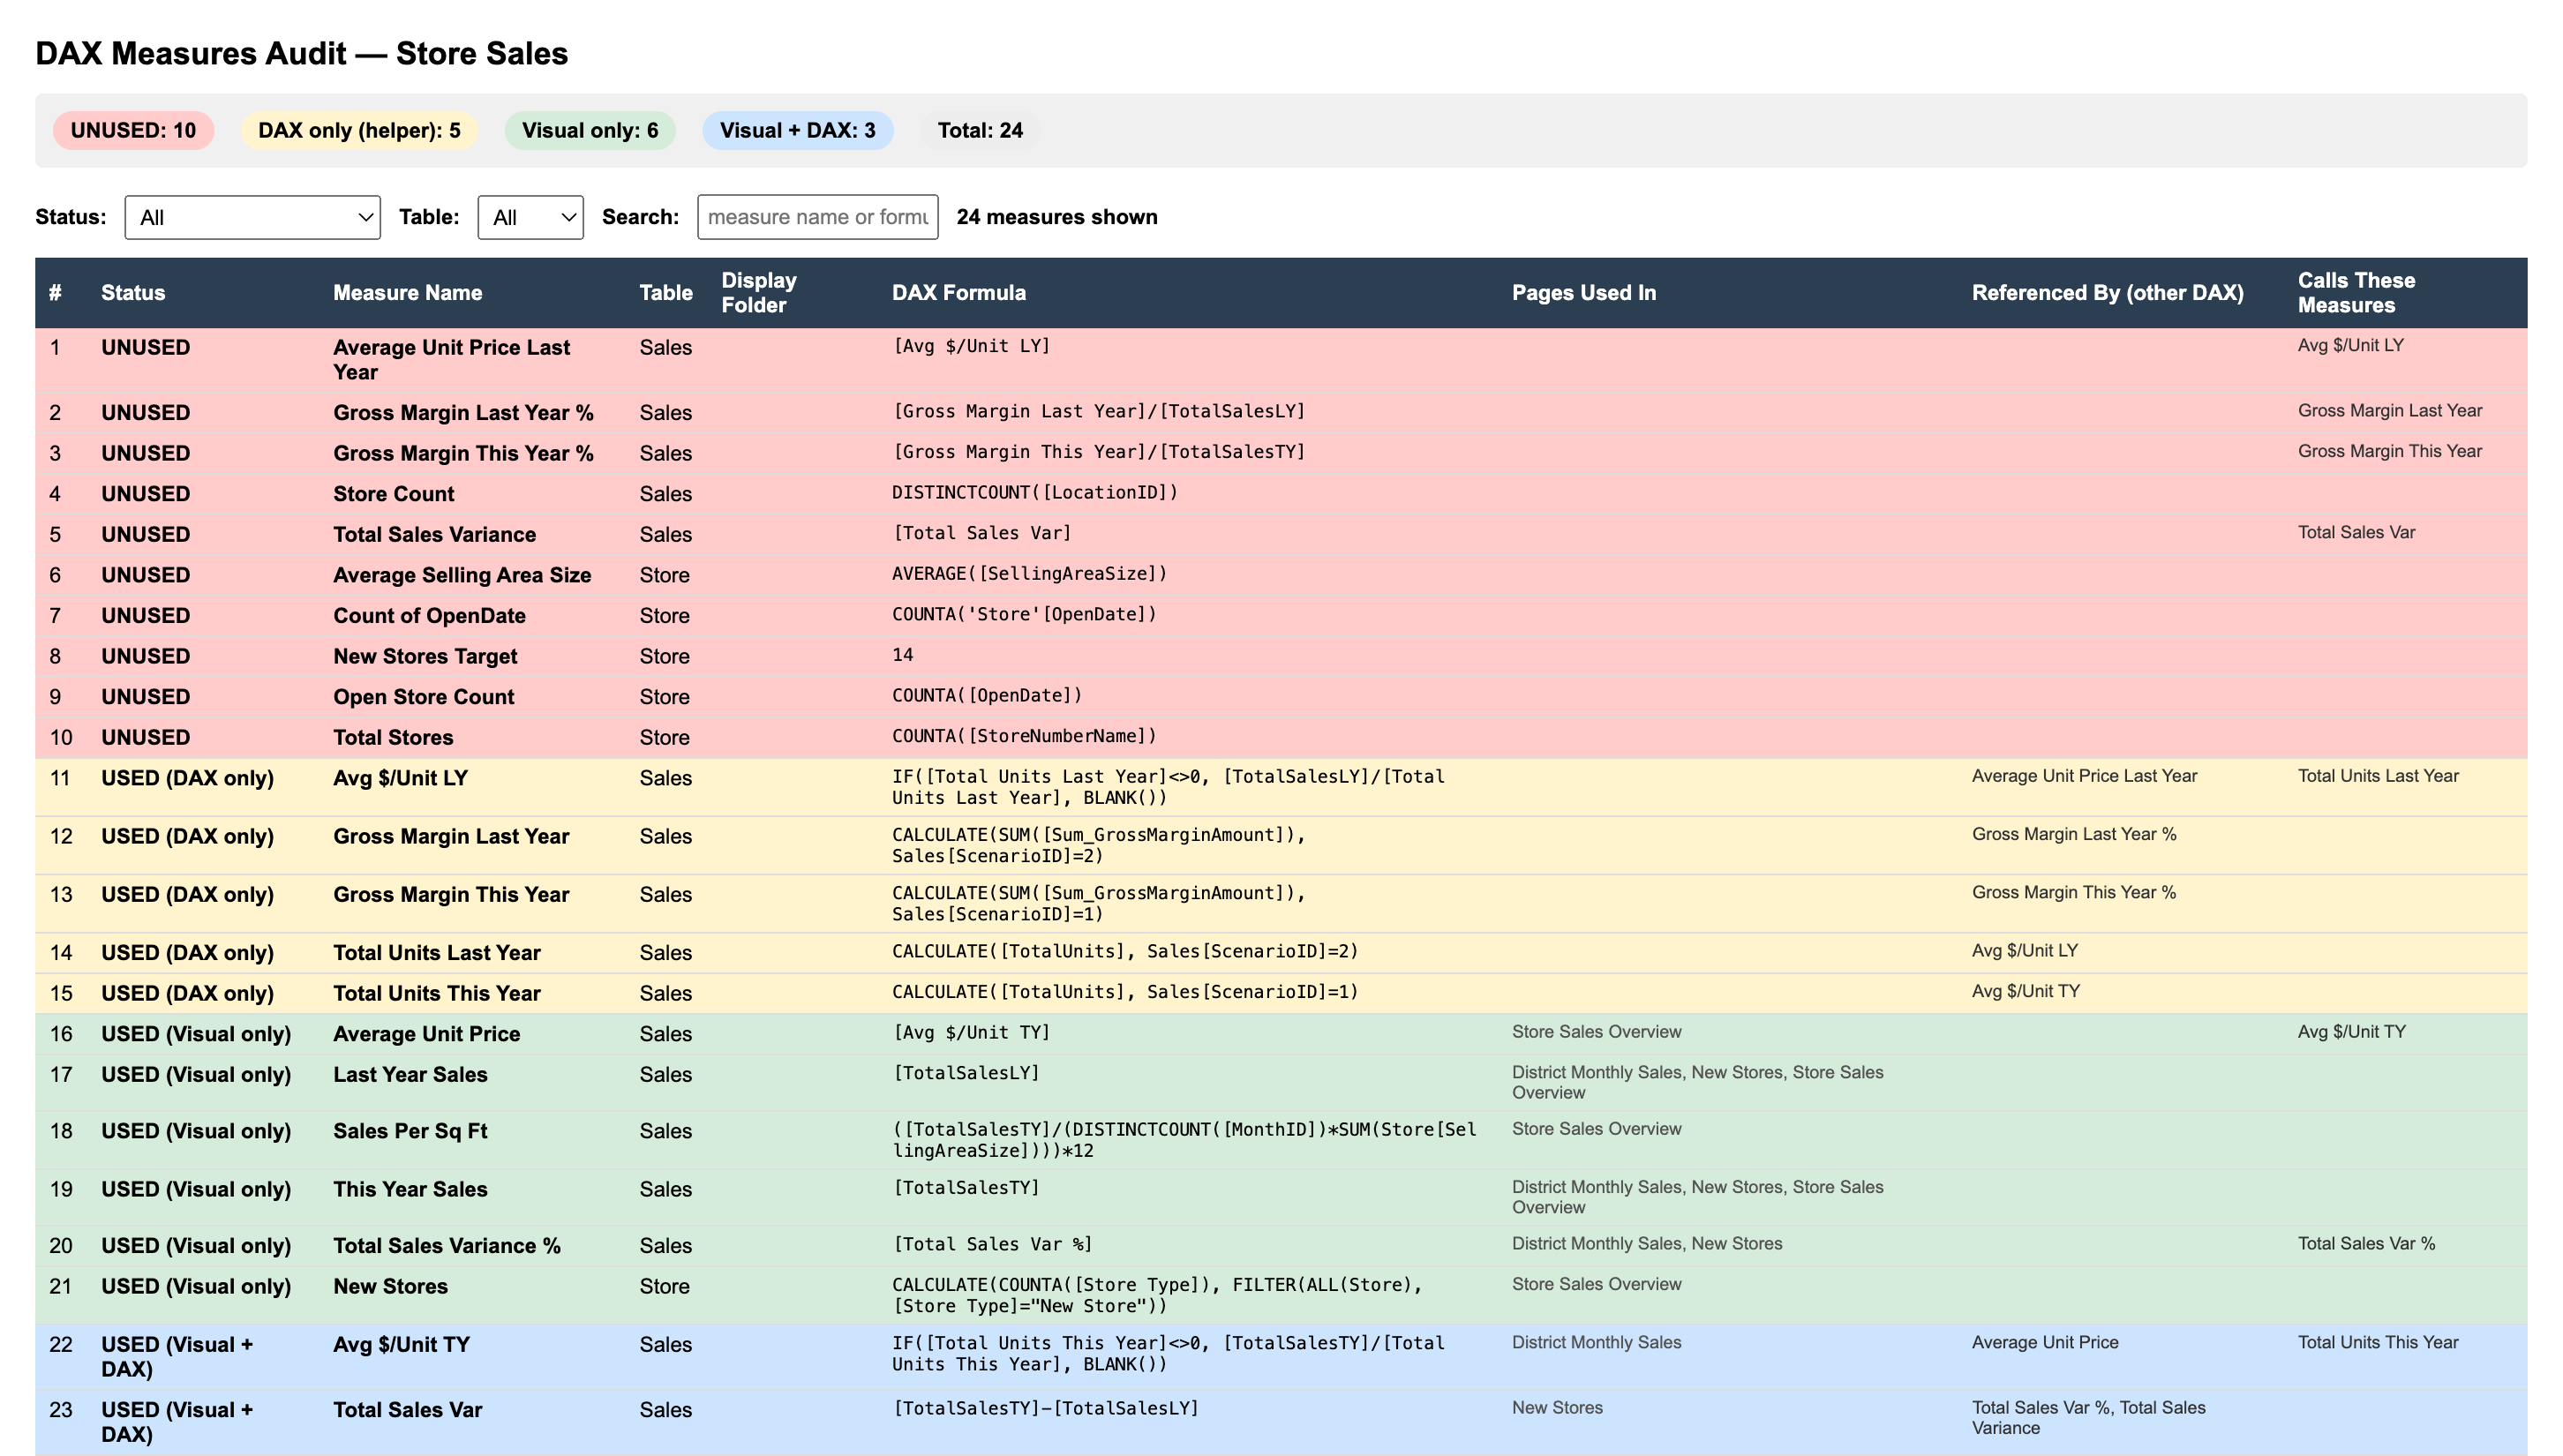Click the Visual + DAX: 3 badge

pyautogui.click(x=797, y=130)
